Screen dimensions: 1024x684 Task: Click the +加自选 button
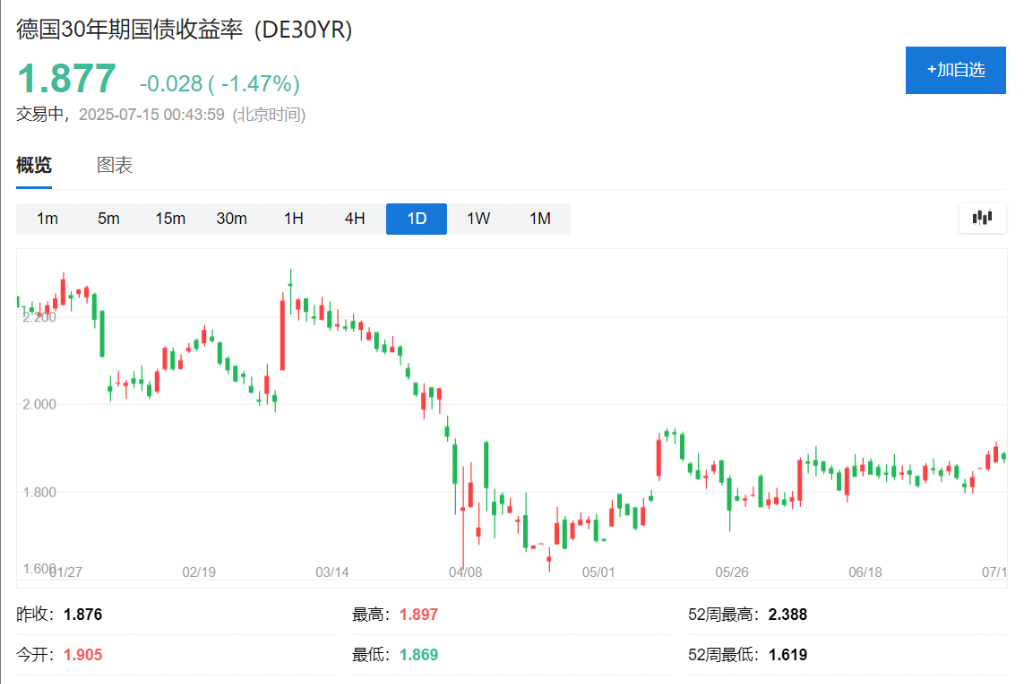(954, 70)
